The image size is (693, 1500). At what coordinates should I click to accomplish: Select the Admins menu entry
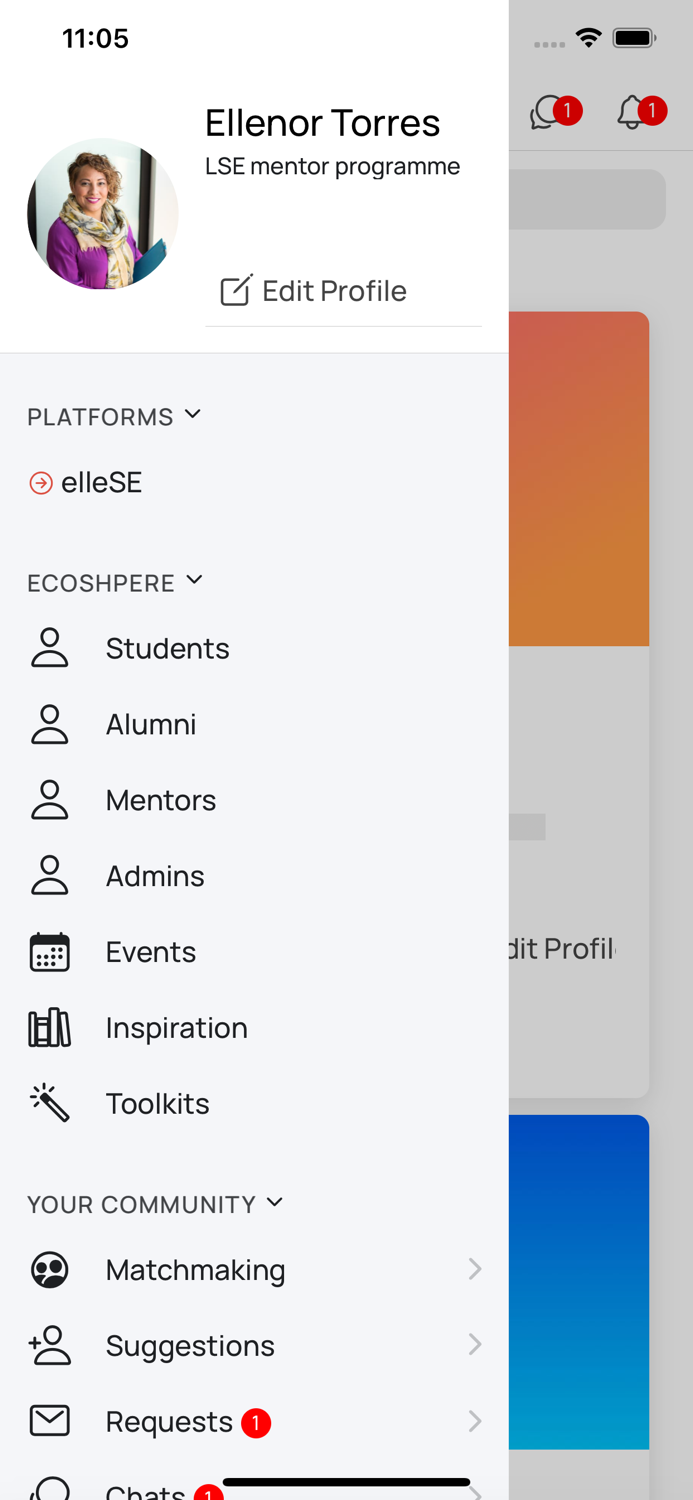click(x=155, y=876)
